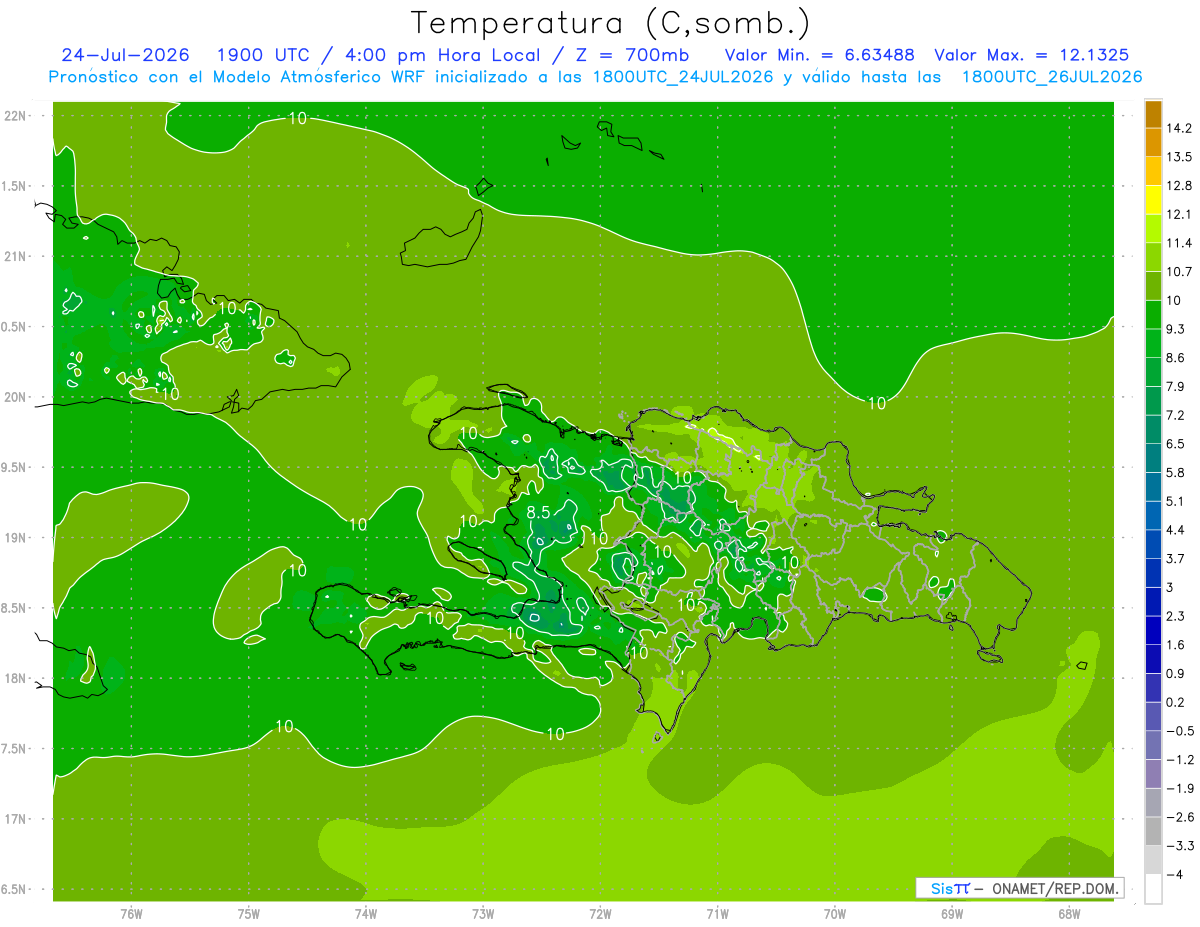
Task: Click the "8.5" contour label over Haiti
Action: 538,512
